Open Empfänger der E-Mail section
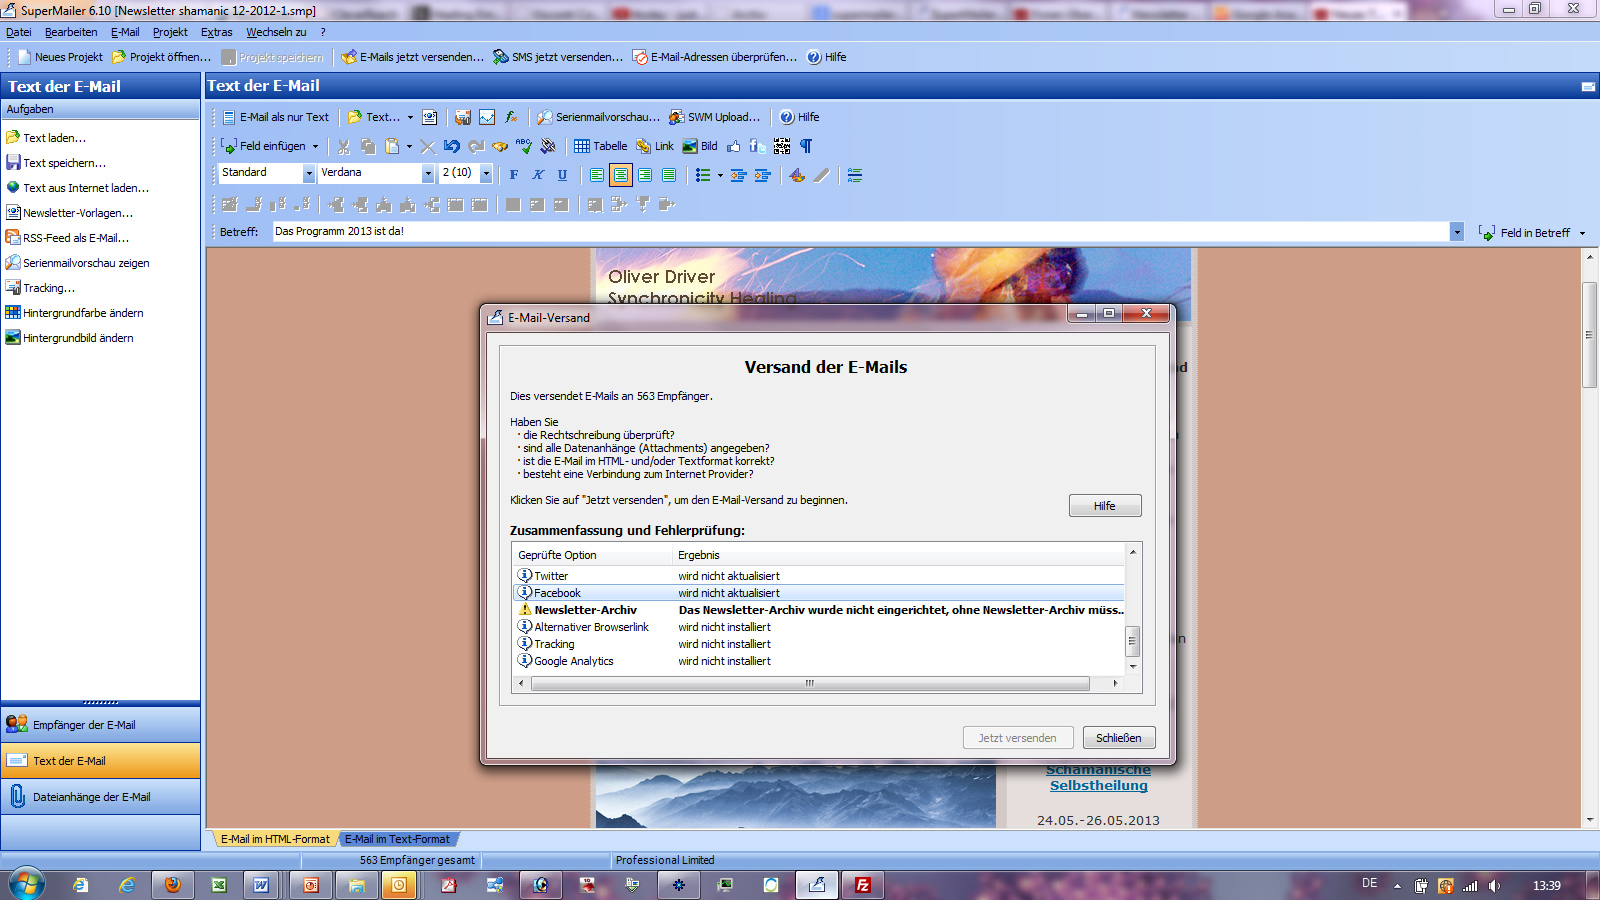The height and width of the screenshot is (900, 1600). (100, 725)
